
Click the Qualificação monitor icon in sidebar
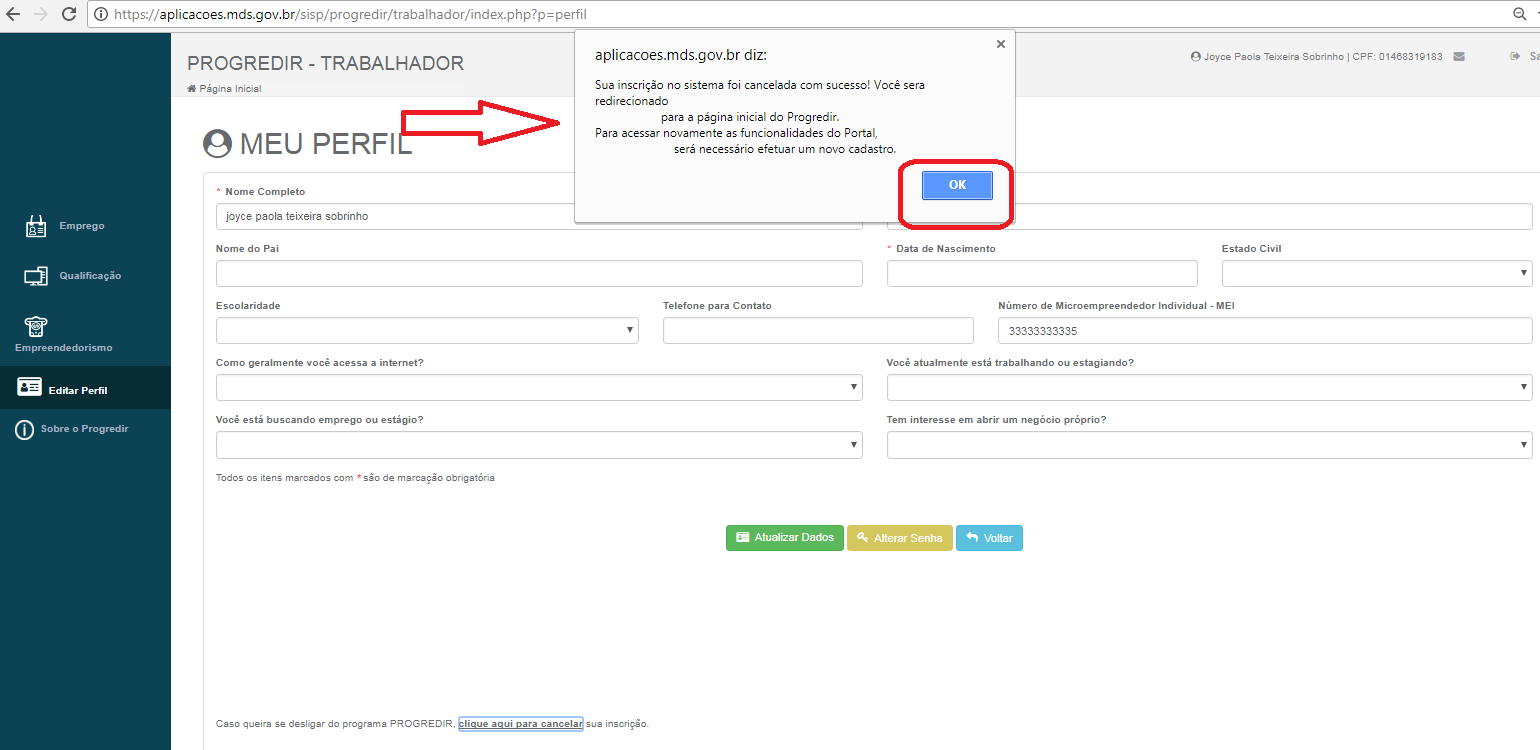(36, 276)
